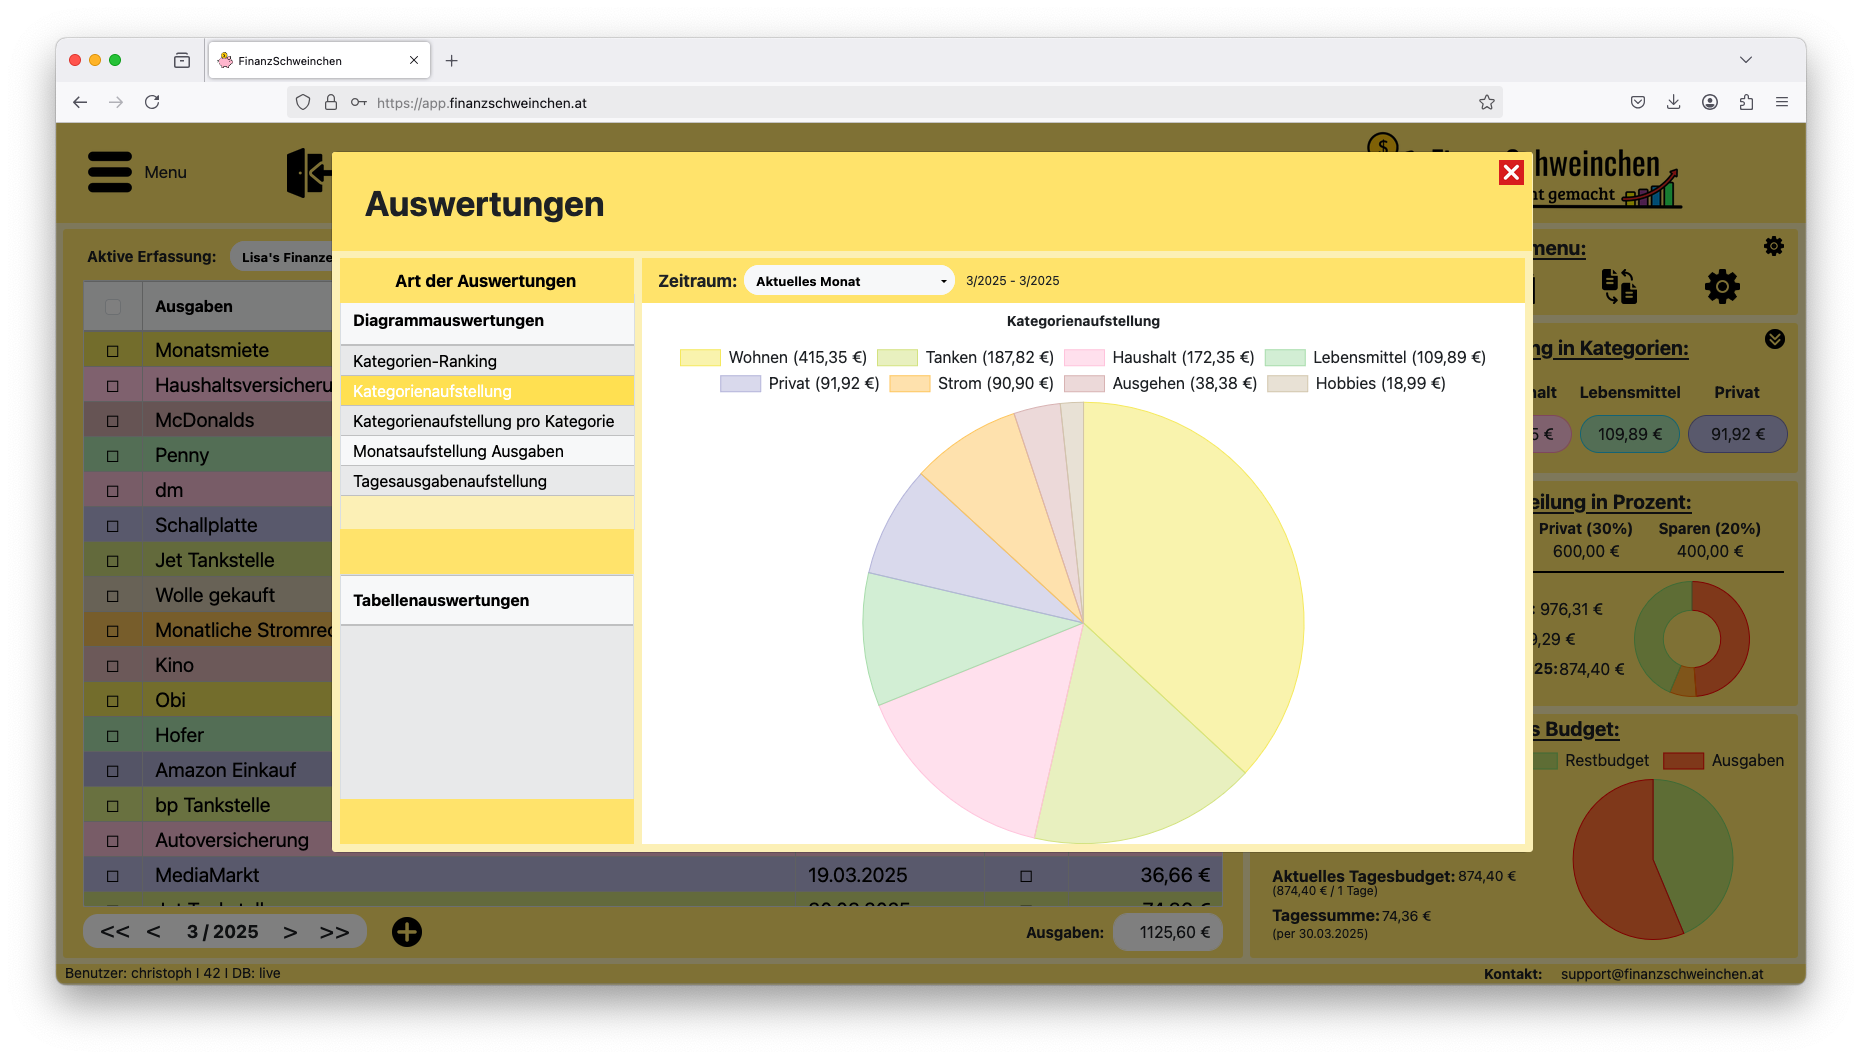Click the add entry plus icon

[407, 932]
